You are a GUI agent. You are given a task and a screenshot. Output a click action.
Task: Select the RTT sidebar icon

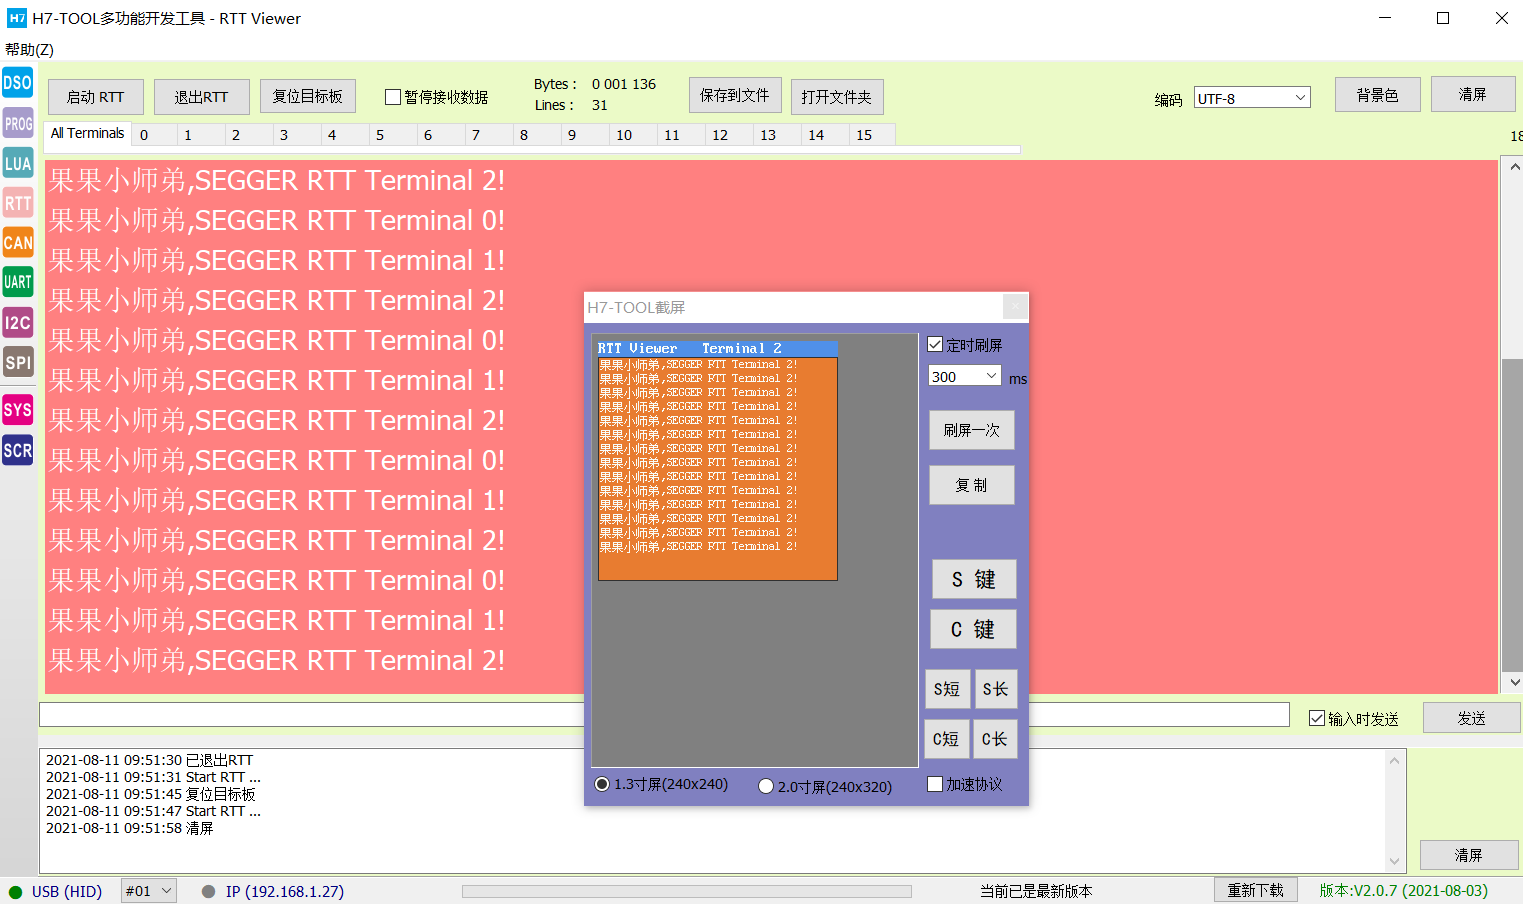coord(17,204)
